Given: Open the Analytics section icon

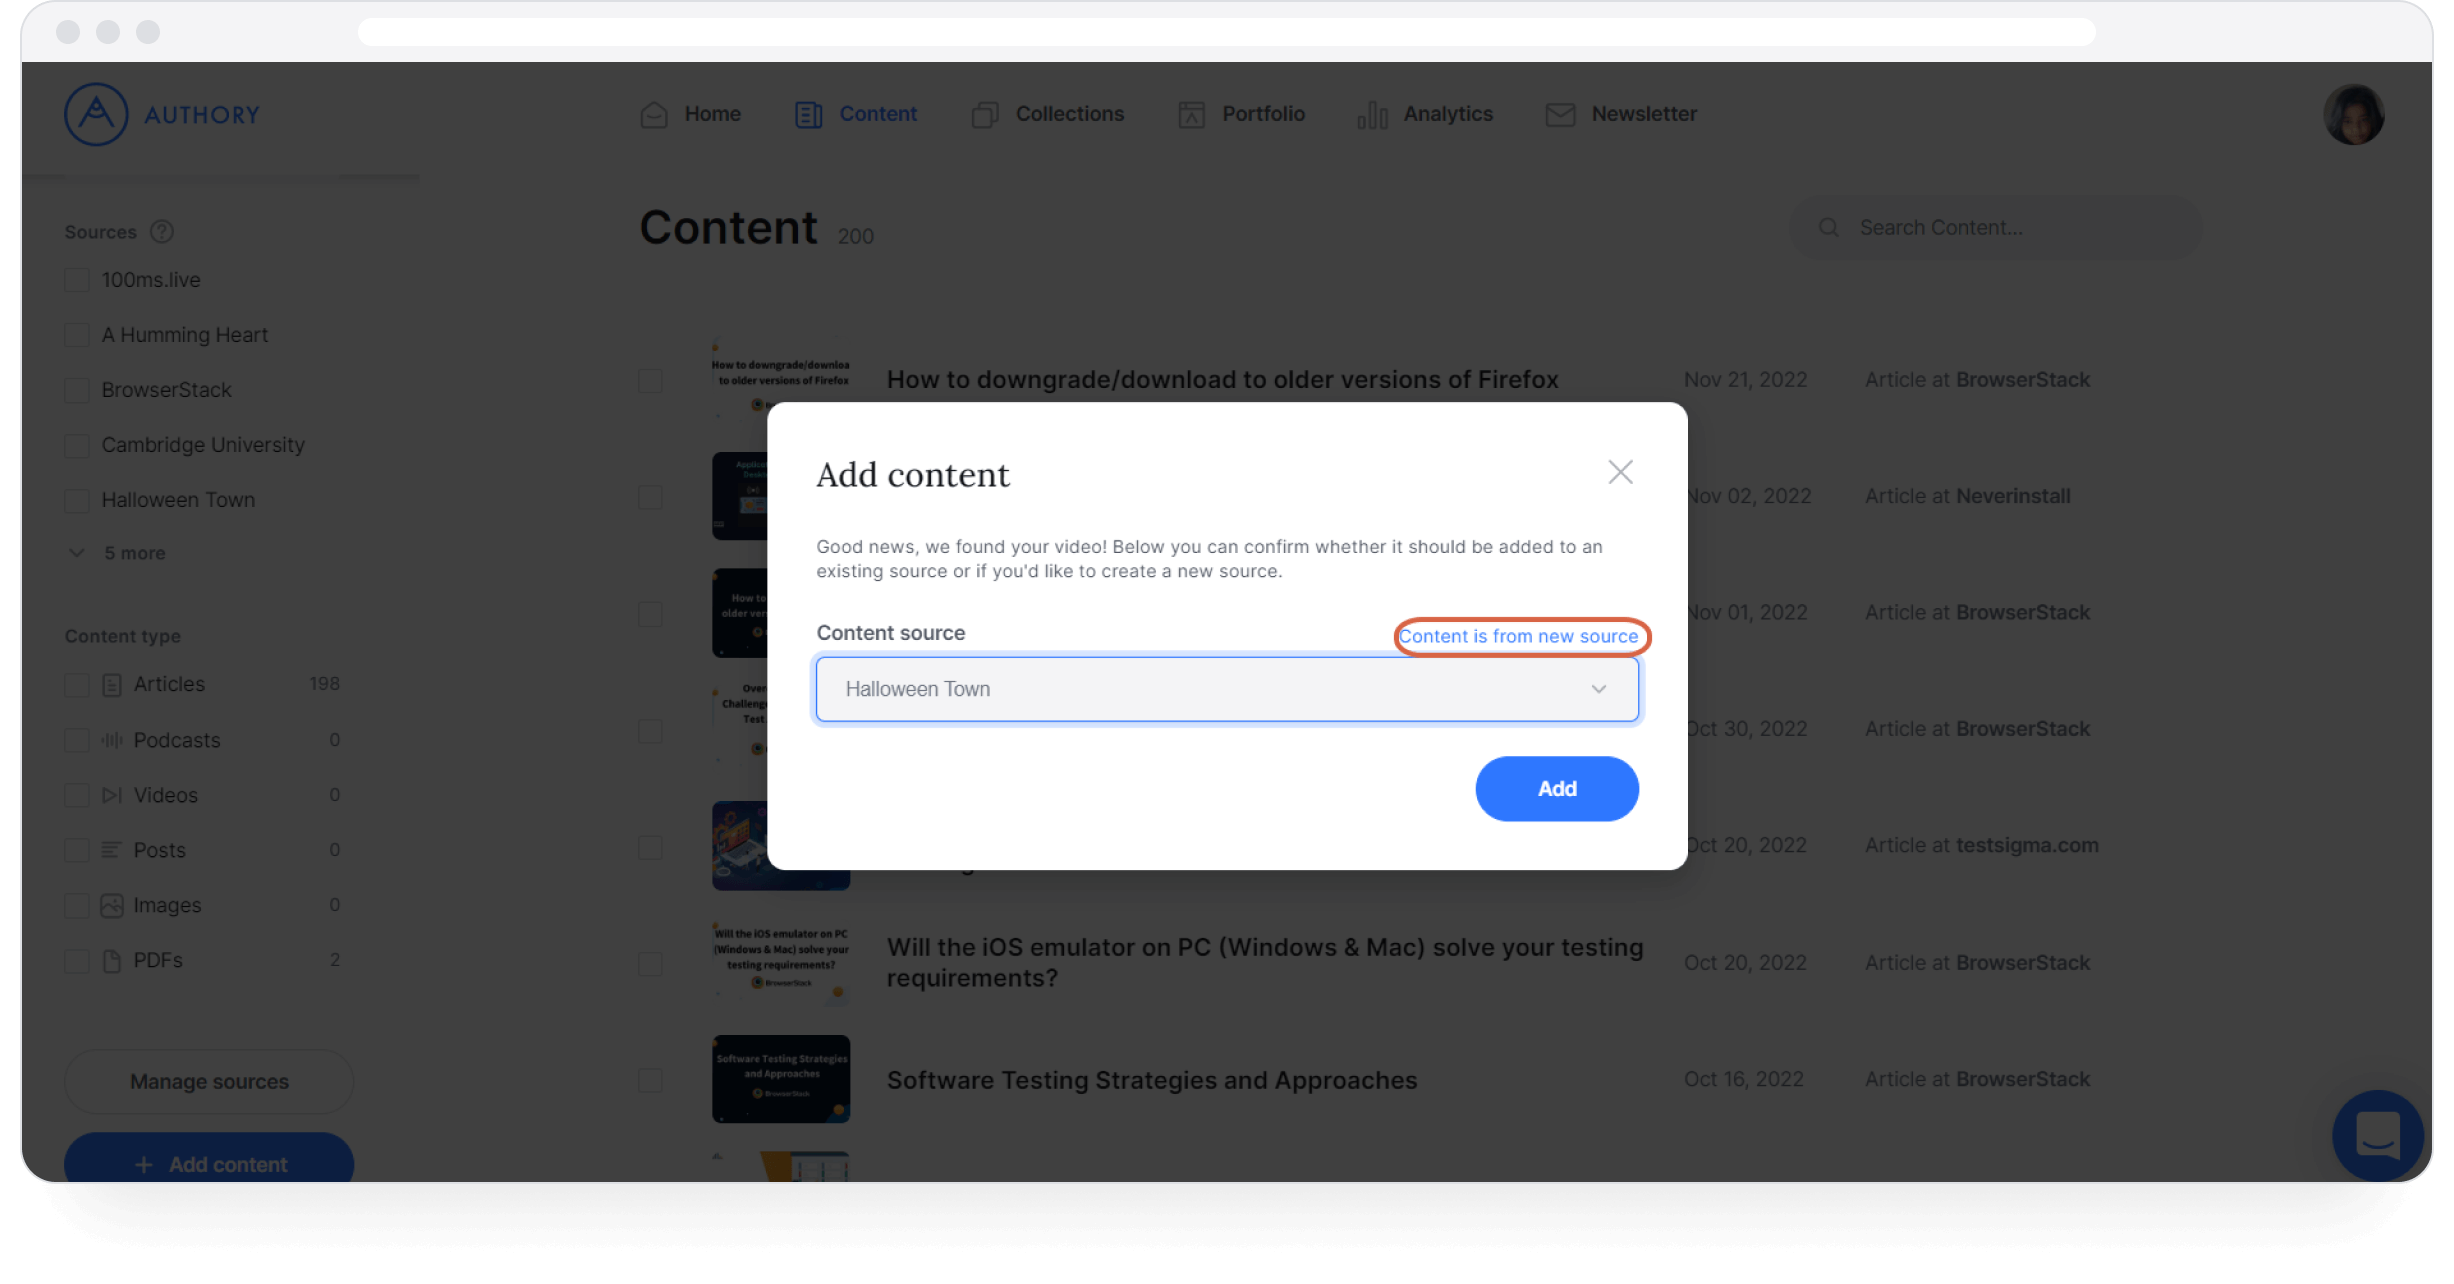Looking at the screenshot, I should [1371, 114].
